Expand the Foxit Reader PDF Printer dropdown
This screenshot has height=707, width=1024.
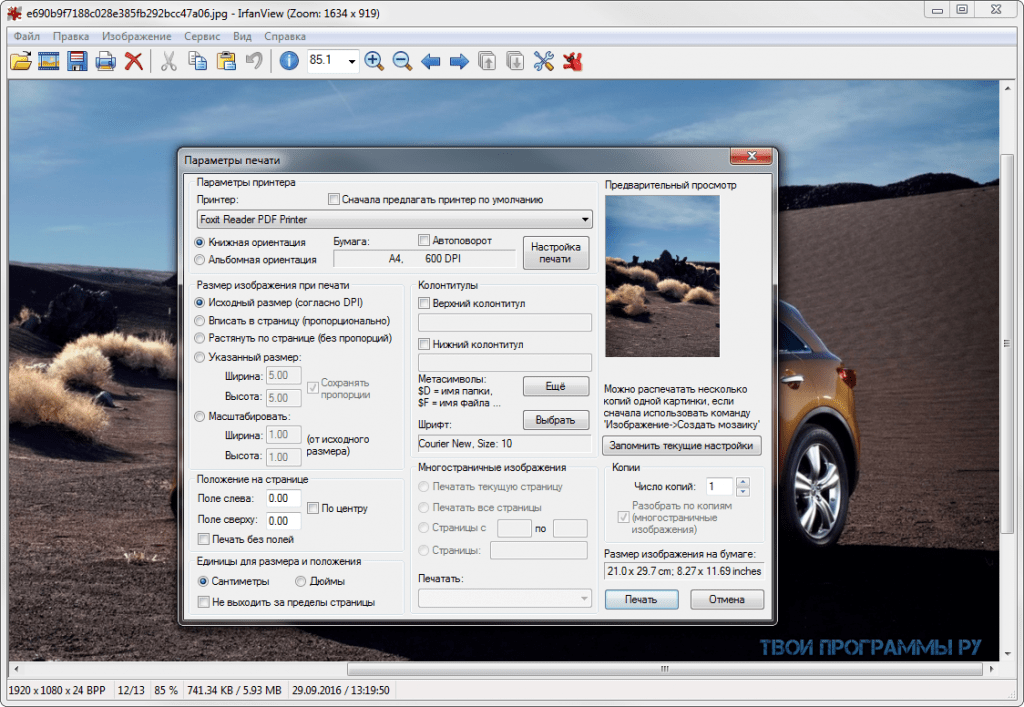click(x=585, y=219)
